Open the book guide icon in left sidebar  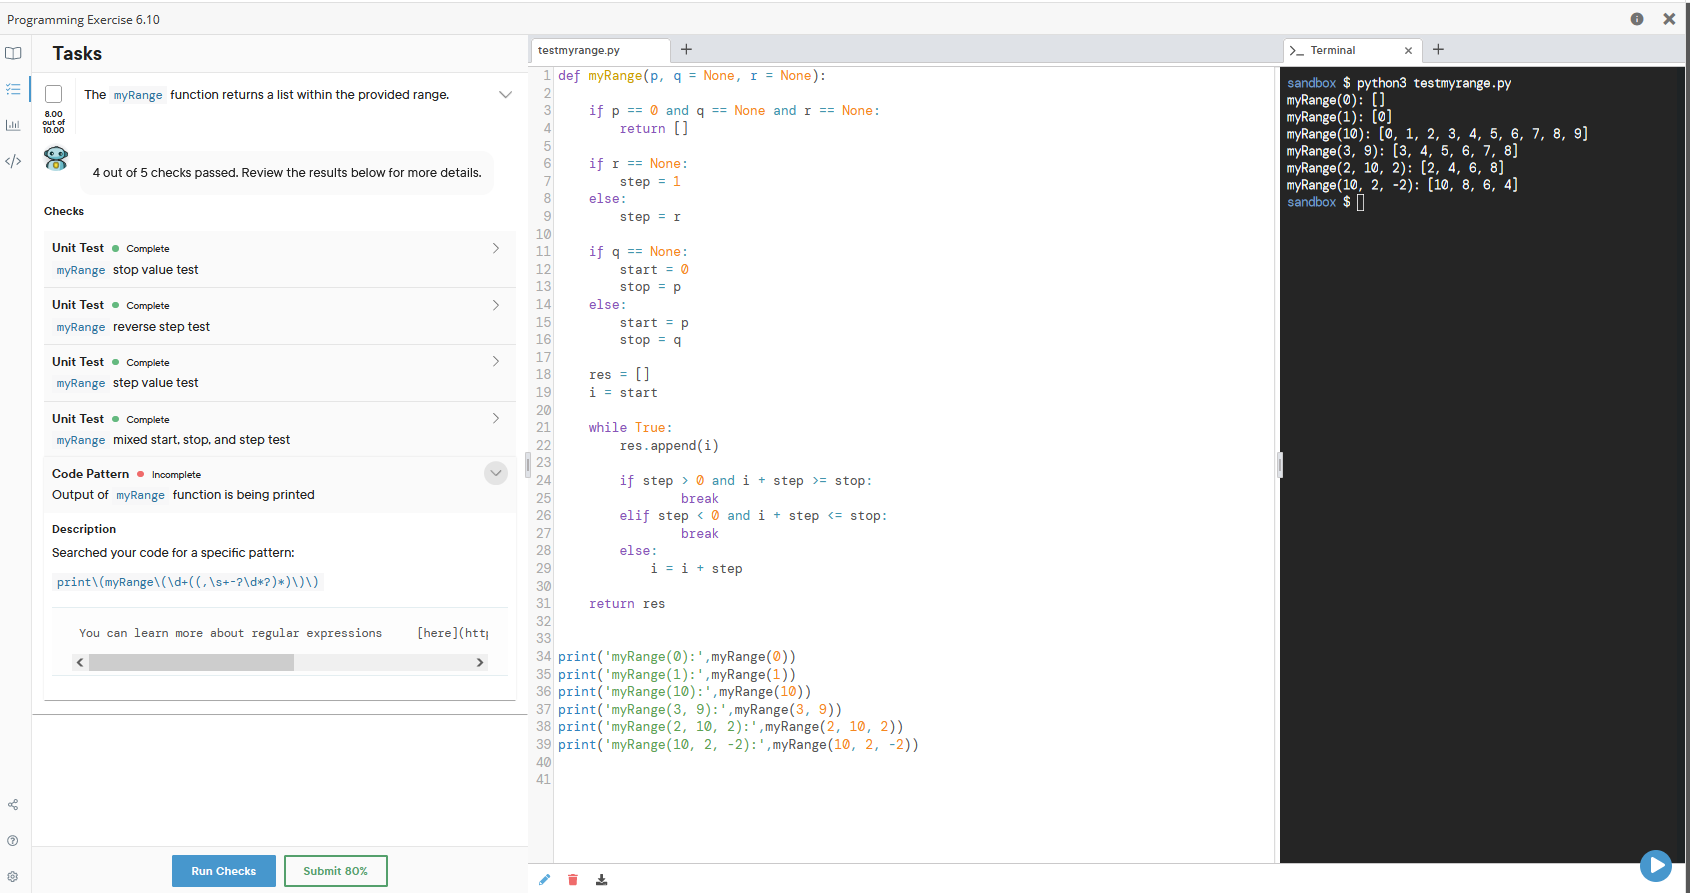13,53
